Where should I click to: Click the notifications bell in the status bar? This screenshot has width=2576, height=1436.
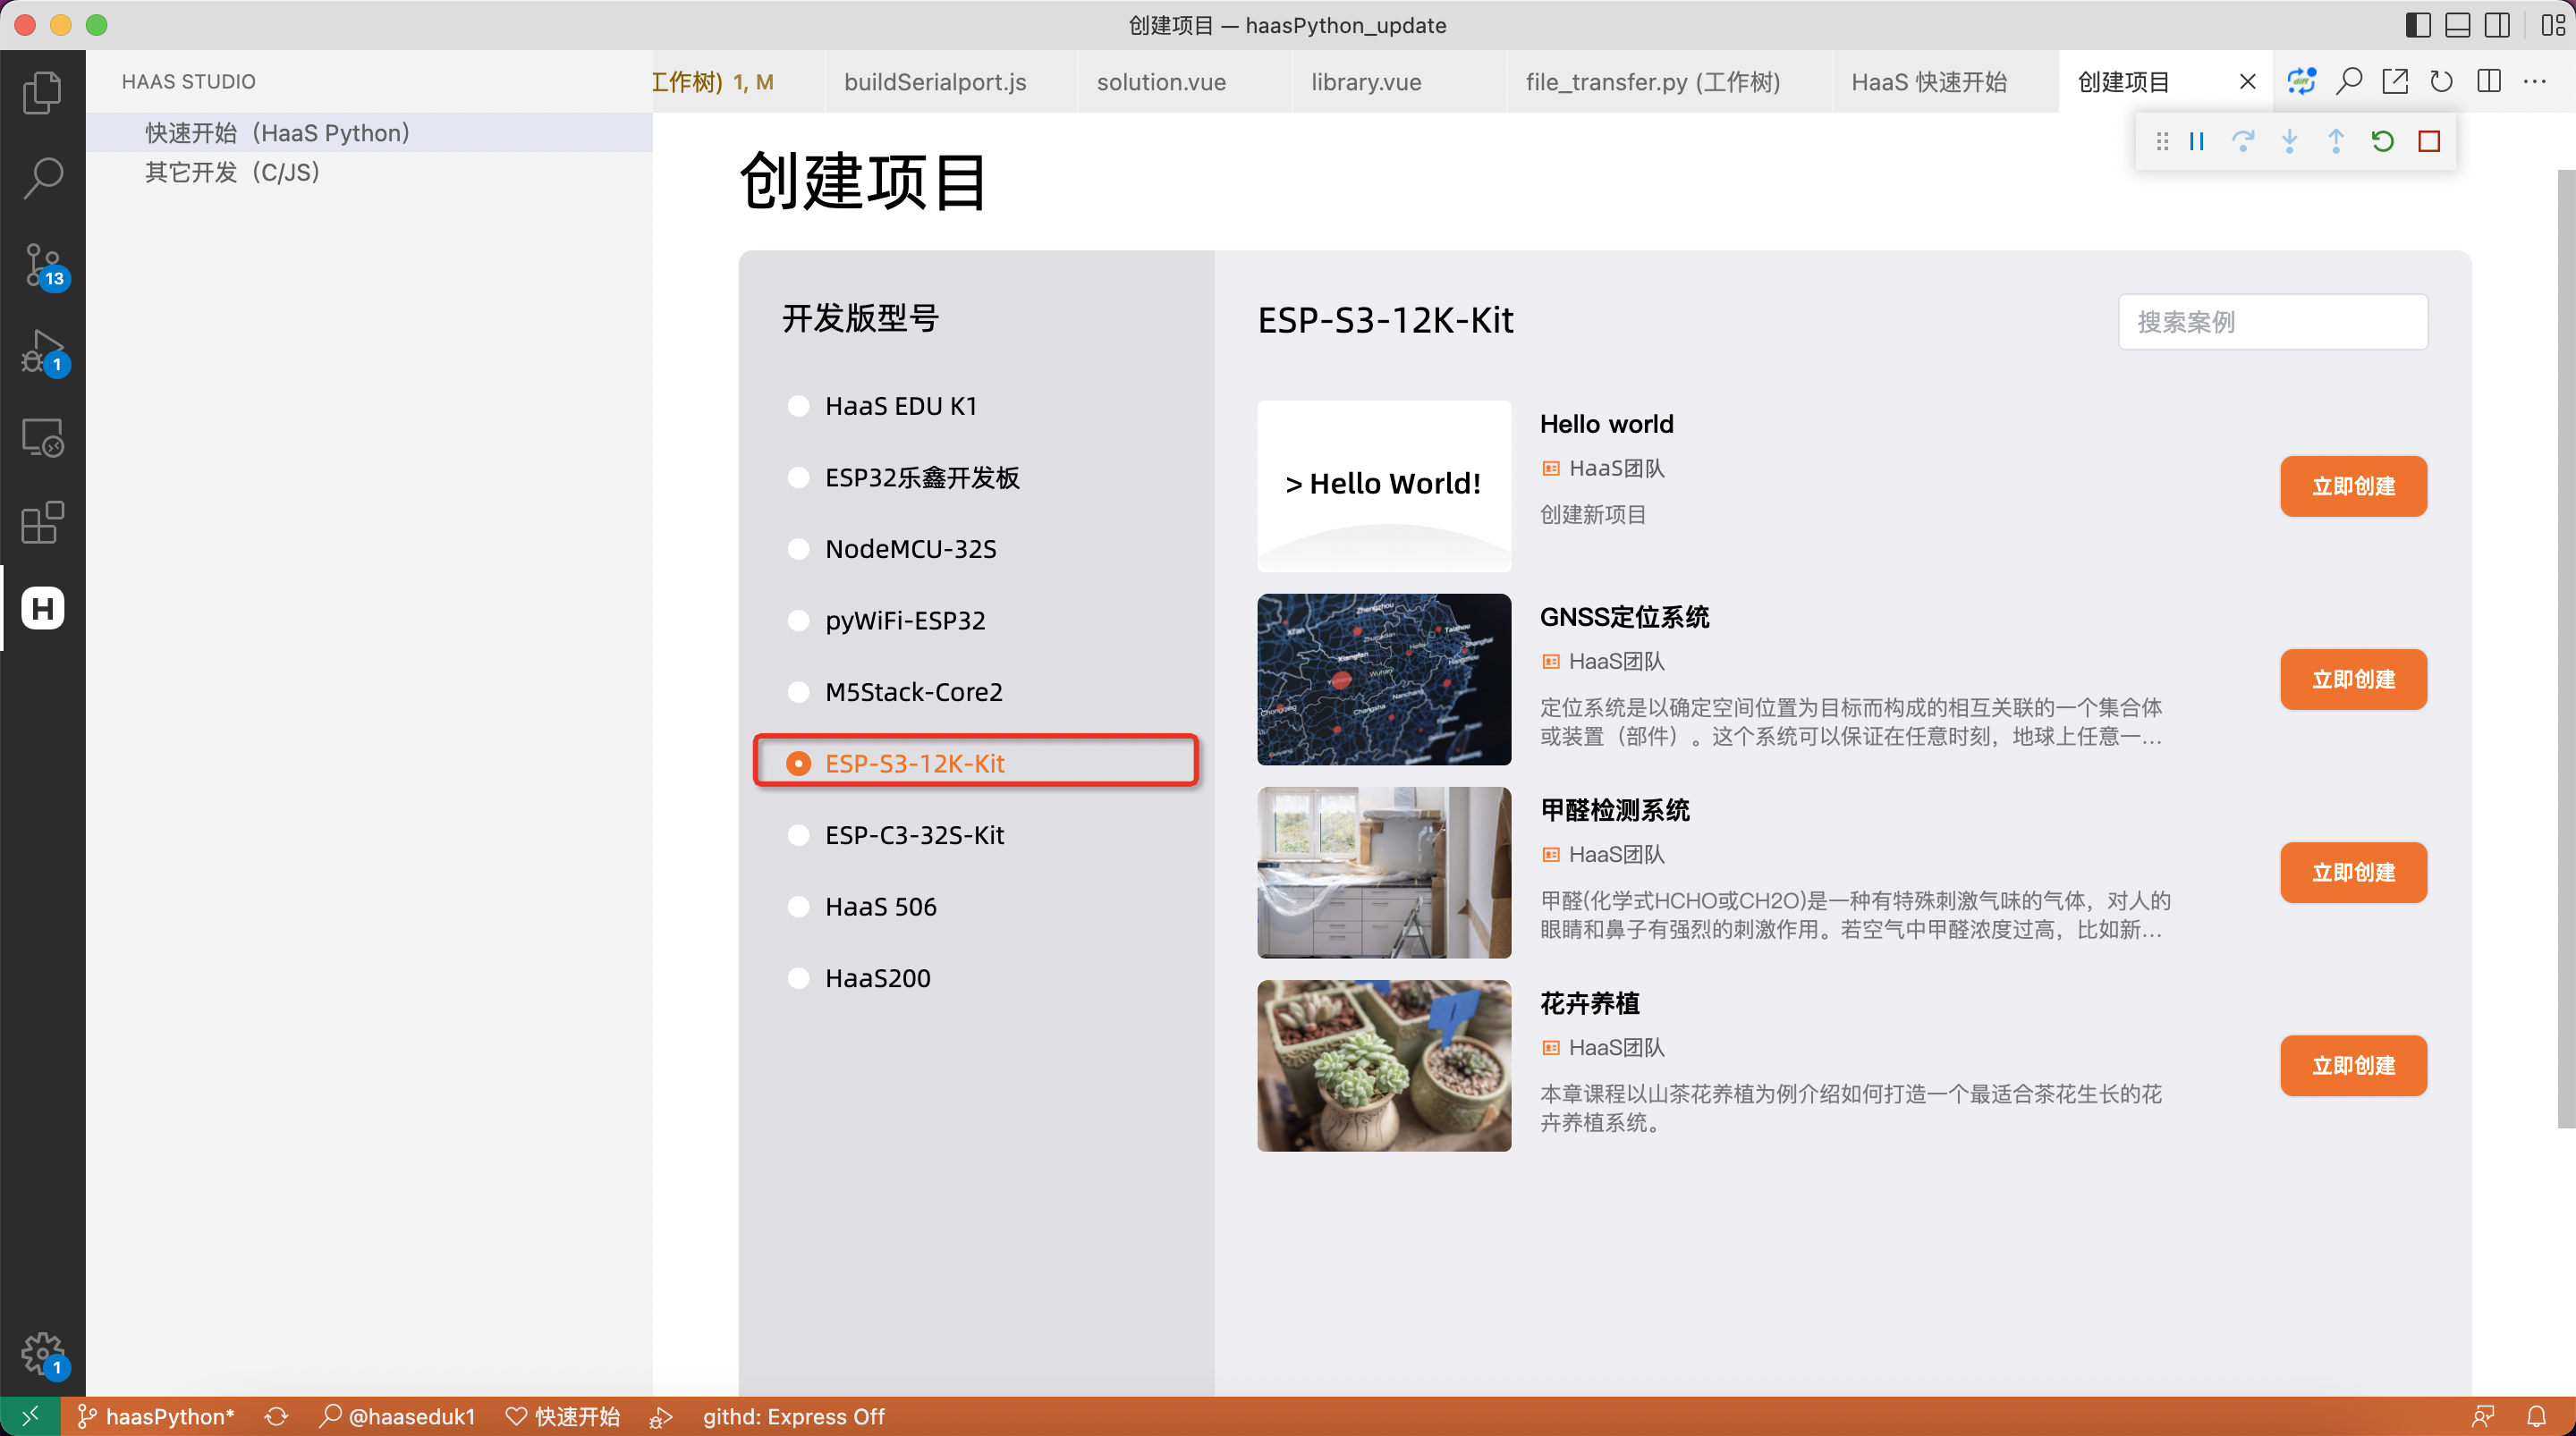point(2539,1416)
